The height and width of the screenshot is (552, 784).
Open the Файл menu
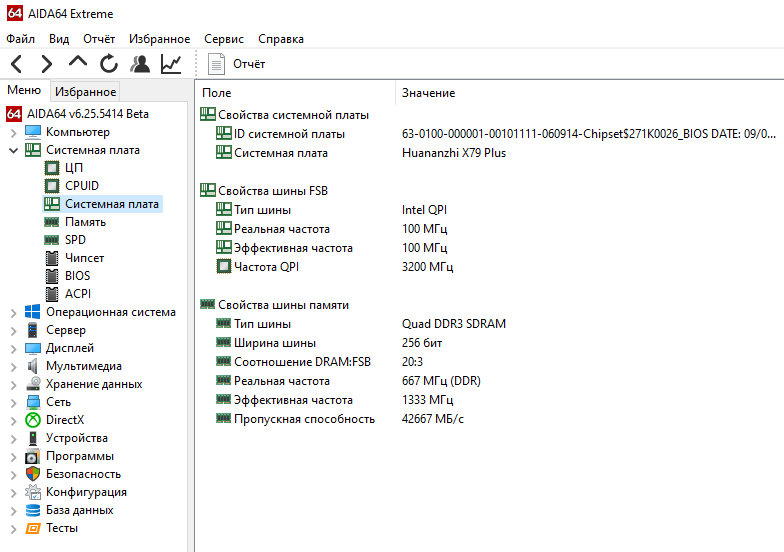point(20,39)
